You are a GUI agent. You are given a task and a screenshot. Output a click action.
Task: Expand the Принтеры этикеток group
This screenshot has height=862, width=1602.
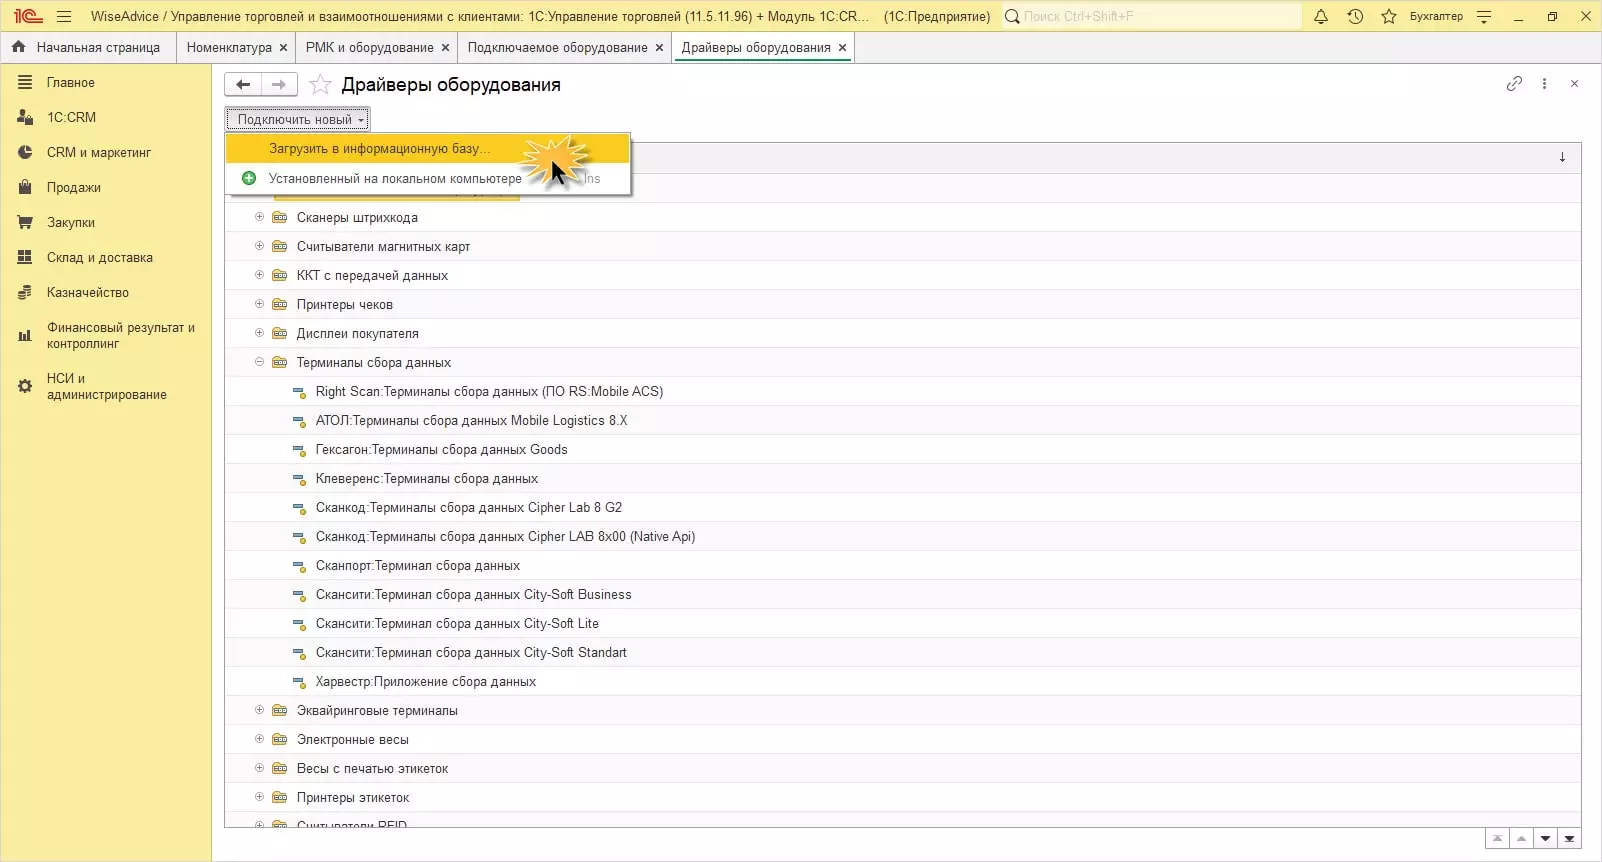(259, 797)
